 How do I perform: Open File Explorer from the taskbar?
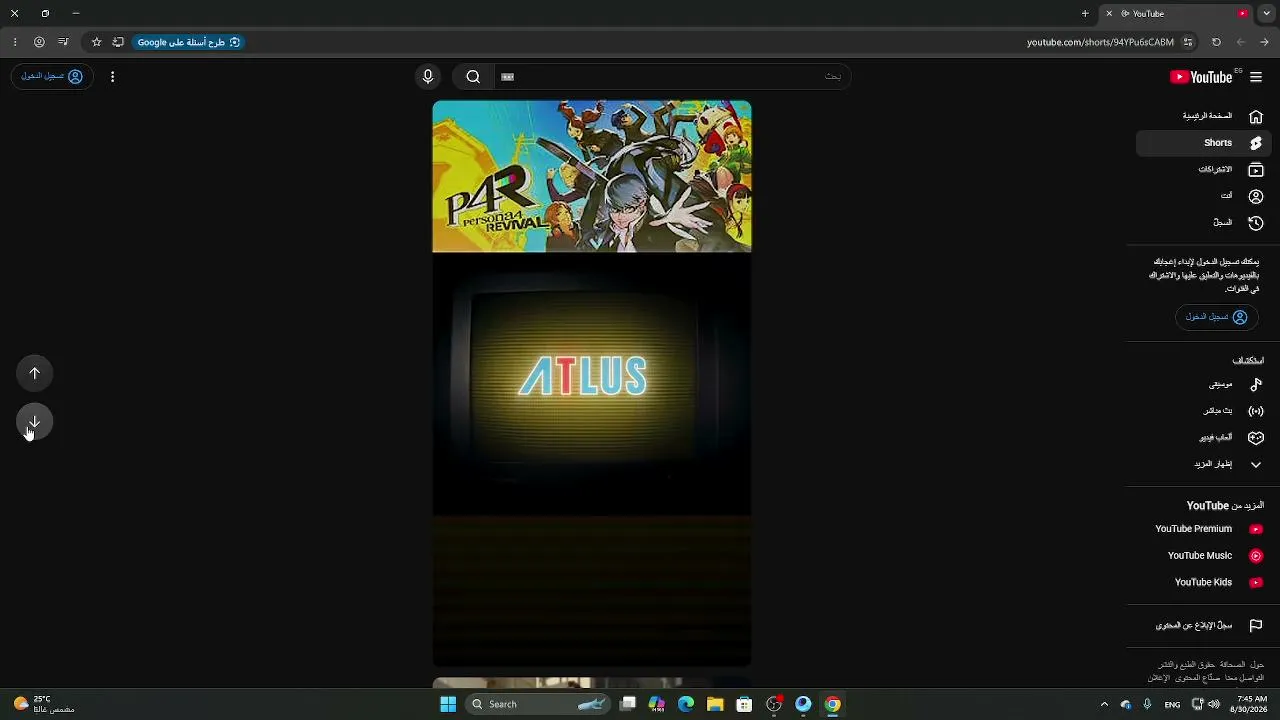pos(715,704)
